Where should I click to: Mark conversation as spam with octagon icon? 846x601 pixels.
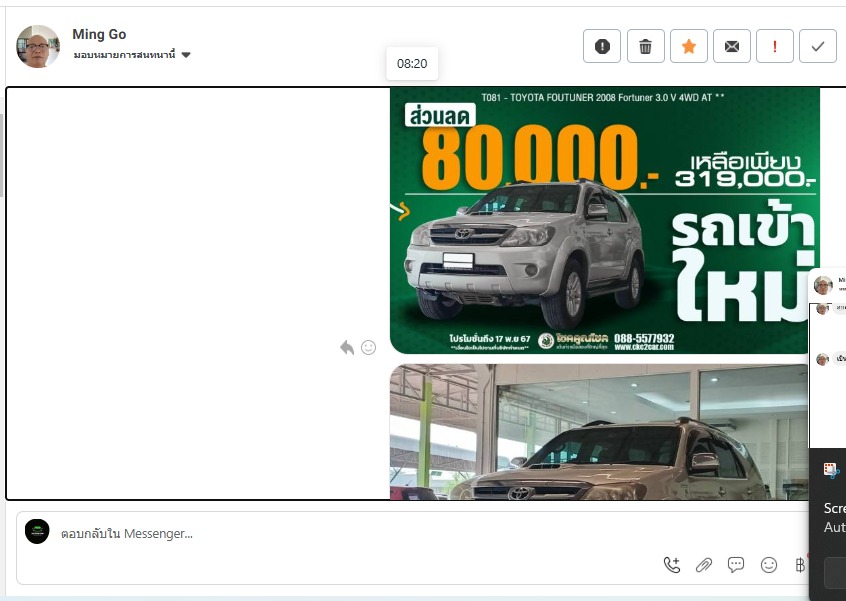602,46
